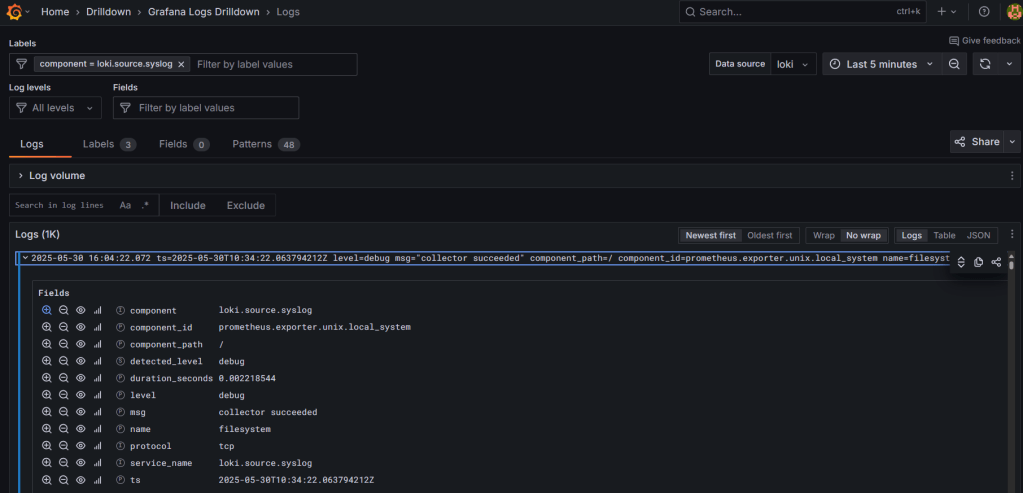Screen dimensions: 1023x493
Task: Click the Grafana logo in top-left corner
Action: click(13, 12)
